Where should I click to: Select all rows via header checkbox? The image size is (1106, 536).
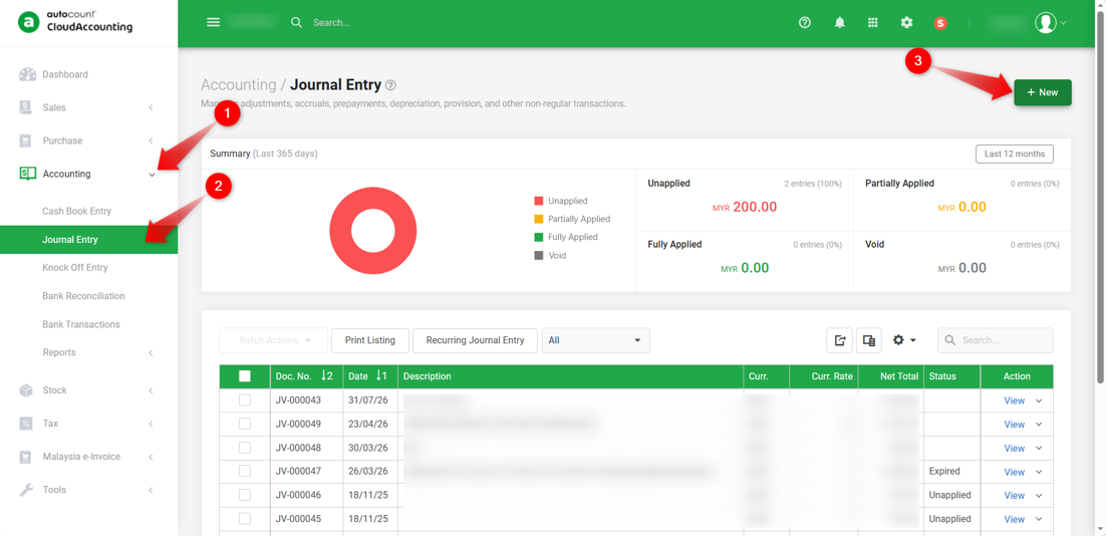245,376
